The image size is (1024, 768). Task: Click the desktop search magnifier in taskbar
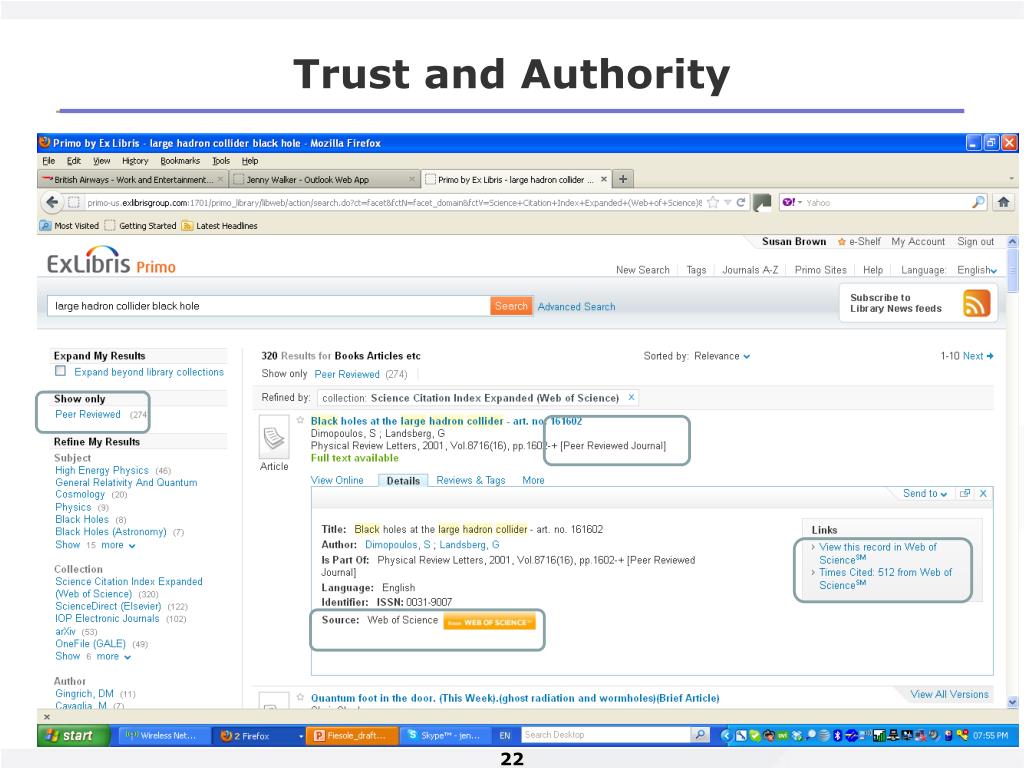coord(699,735)
